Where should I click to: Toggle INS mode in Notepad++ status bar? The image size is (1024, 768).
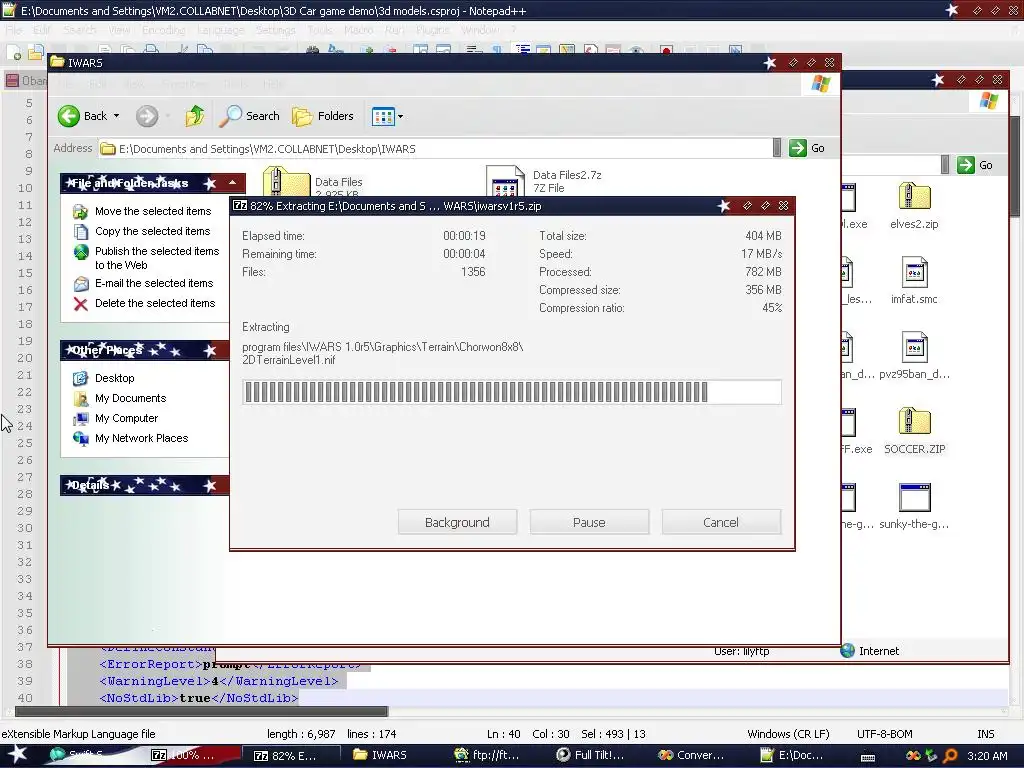[x=985, y=734]
